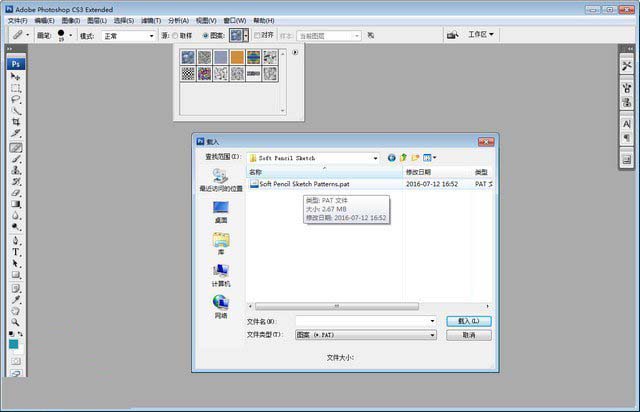640x412 pixels.
Task: Select the Zoom tool
Action: pos(16,323)
